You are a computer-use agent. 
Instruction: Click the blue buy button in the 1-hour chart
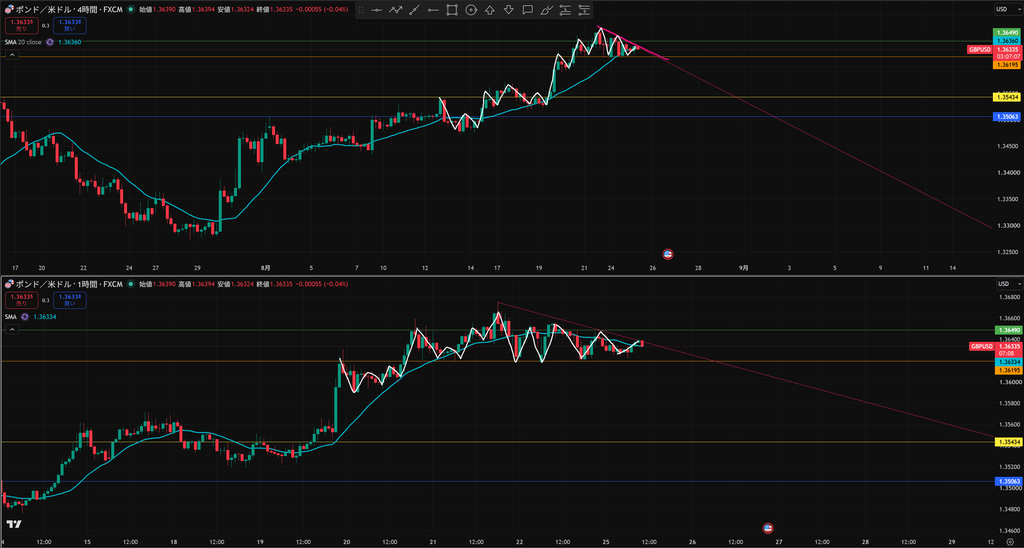point(70,300)
